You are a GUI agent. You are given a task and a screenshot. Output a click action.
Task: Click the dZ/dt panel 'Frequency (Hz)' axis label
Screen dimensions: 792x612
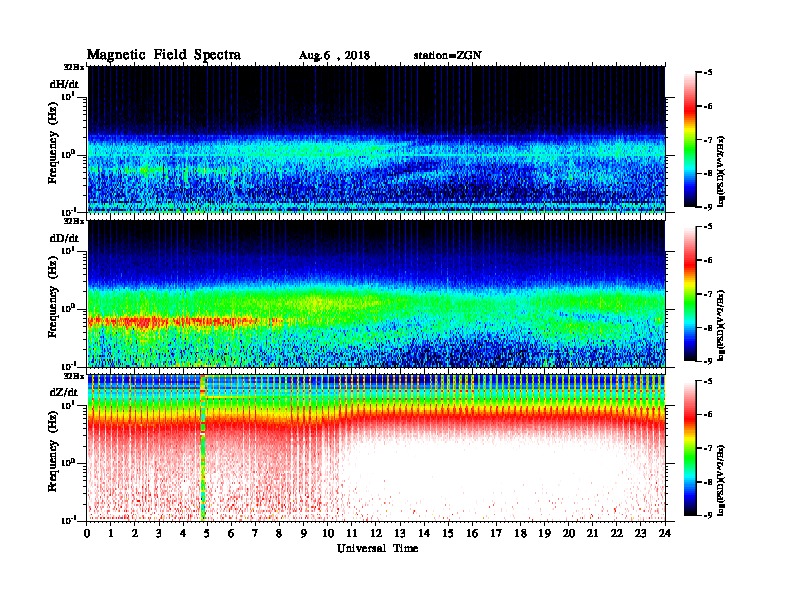point(53,452)
